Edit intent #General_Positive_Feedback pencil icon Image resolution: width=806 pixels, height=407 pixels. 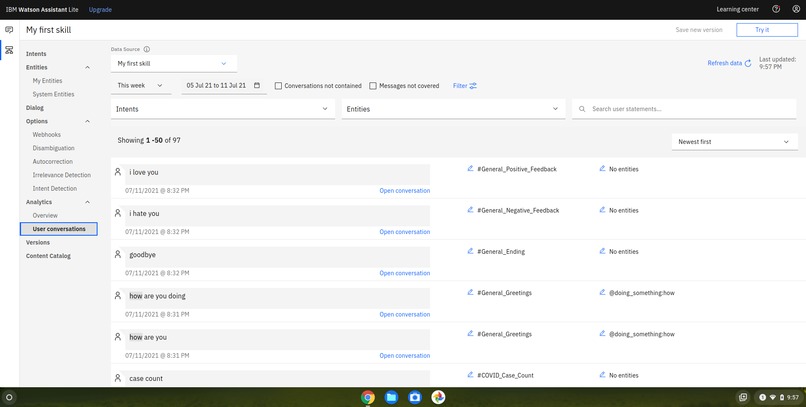click(x=470, y=168)
